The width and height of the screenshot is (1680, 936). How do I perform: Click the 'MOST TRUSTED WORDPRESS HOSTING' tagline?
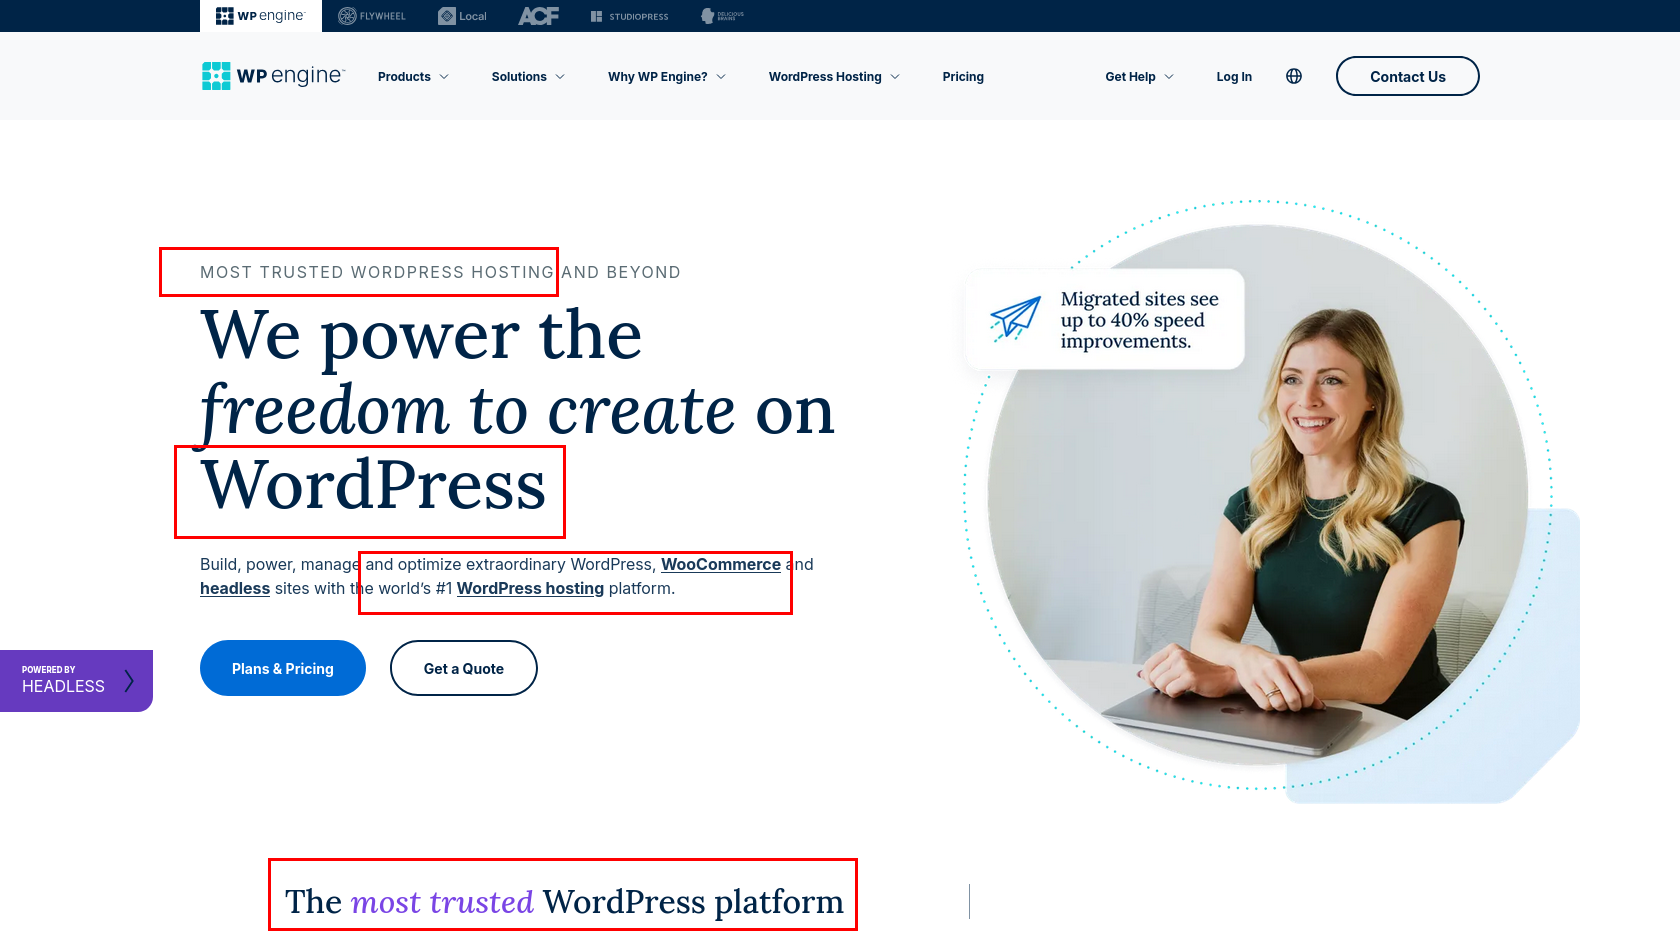[x=377, y=272]
